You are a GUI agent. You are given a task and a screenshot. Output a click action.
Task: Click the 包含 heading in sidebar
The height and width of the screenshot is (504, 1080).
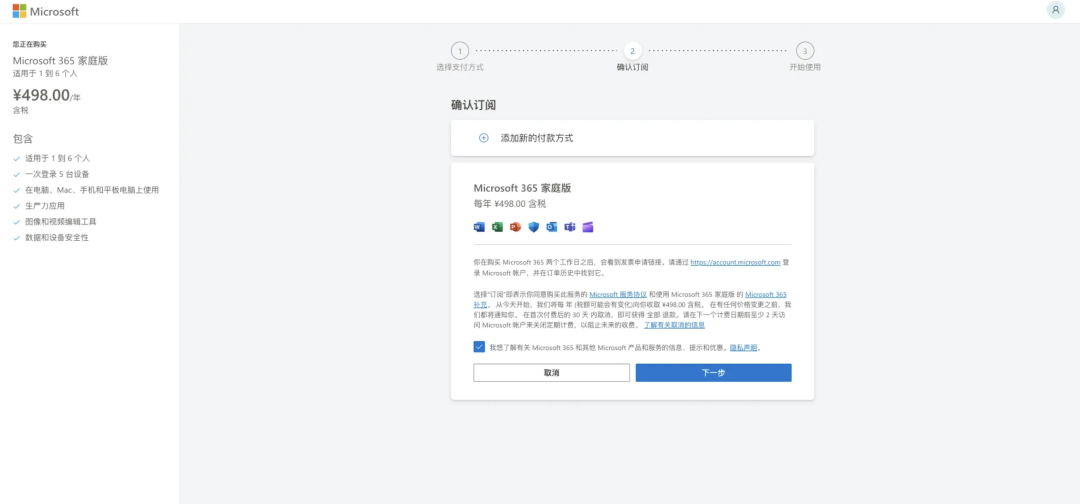click(23, 138)
